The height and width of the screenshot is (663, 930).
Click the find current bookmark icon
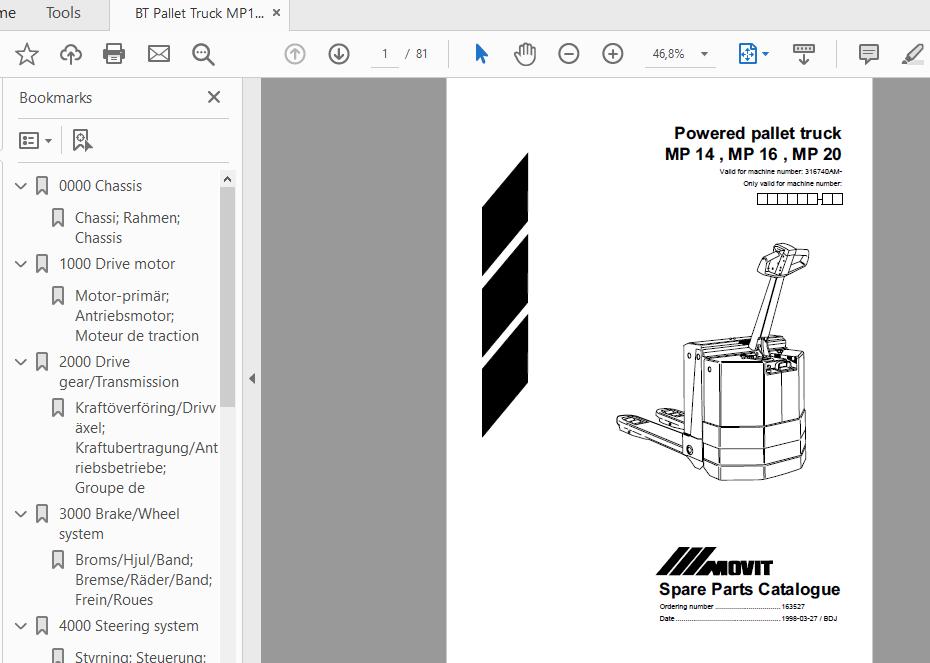click(x=82, y=141)
